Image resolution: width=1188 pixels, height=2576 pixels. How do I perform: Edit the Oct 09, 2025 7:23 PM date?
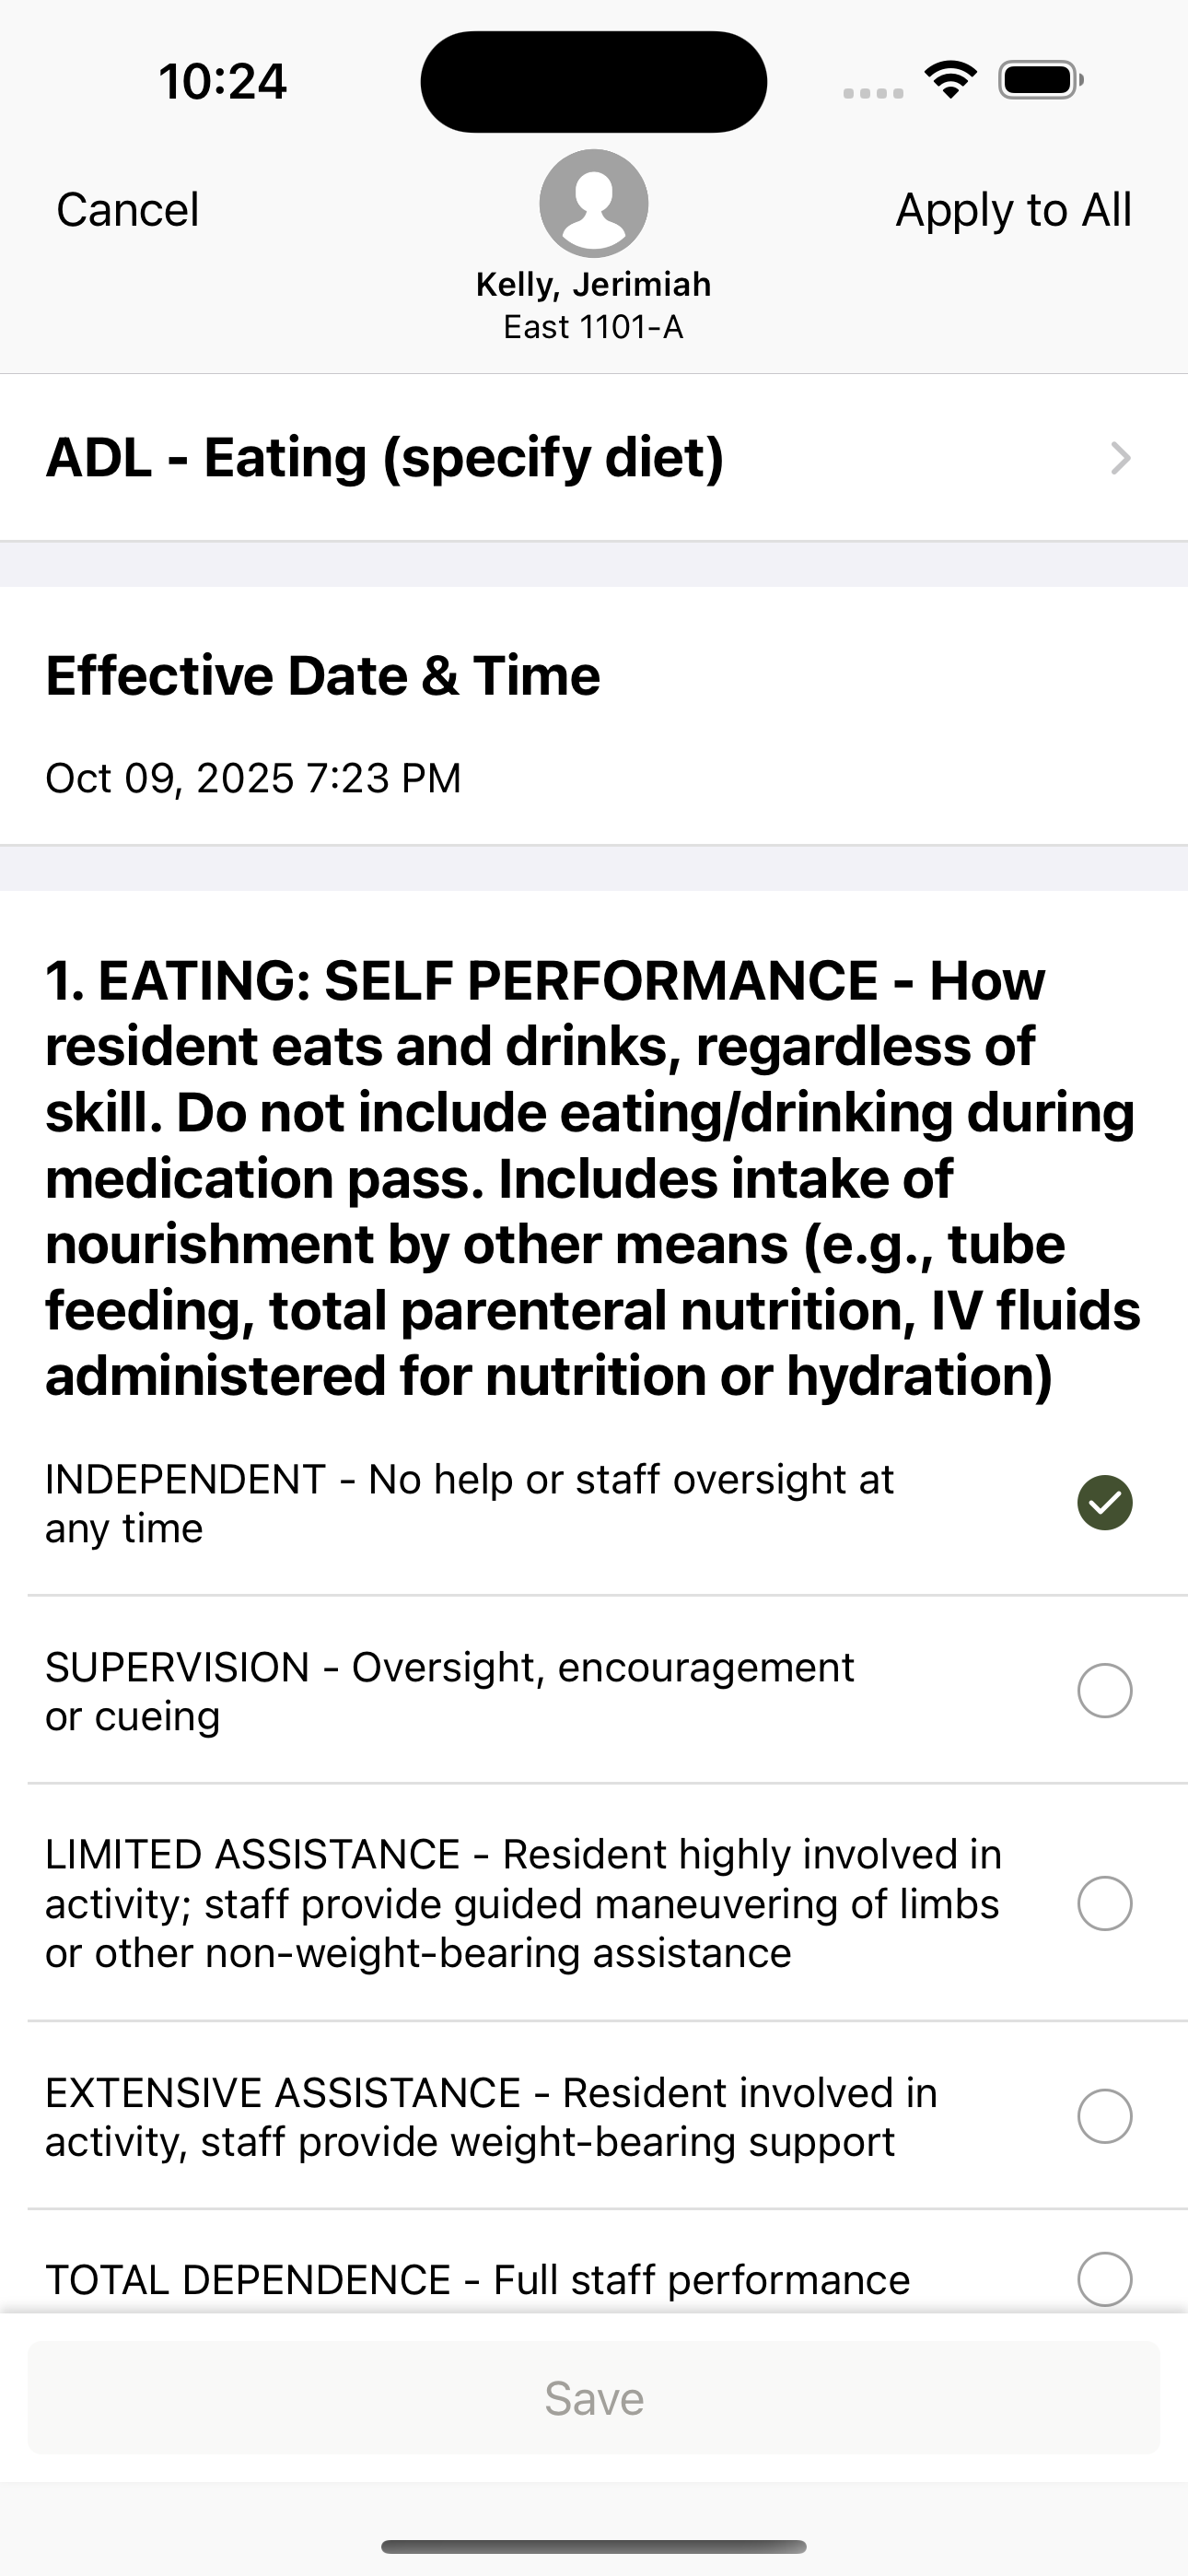[253, 778]
